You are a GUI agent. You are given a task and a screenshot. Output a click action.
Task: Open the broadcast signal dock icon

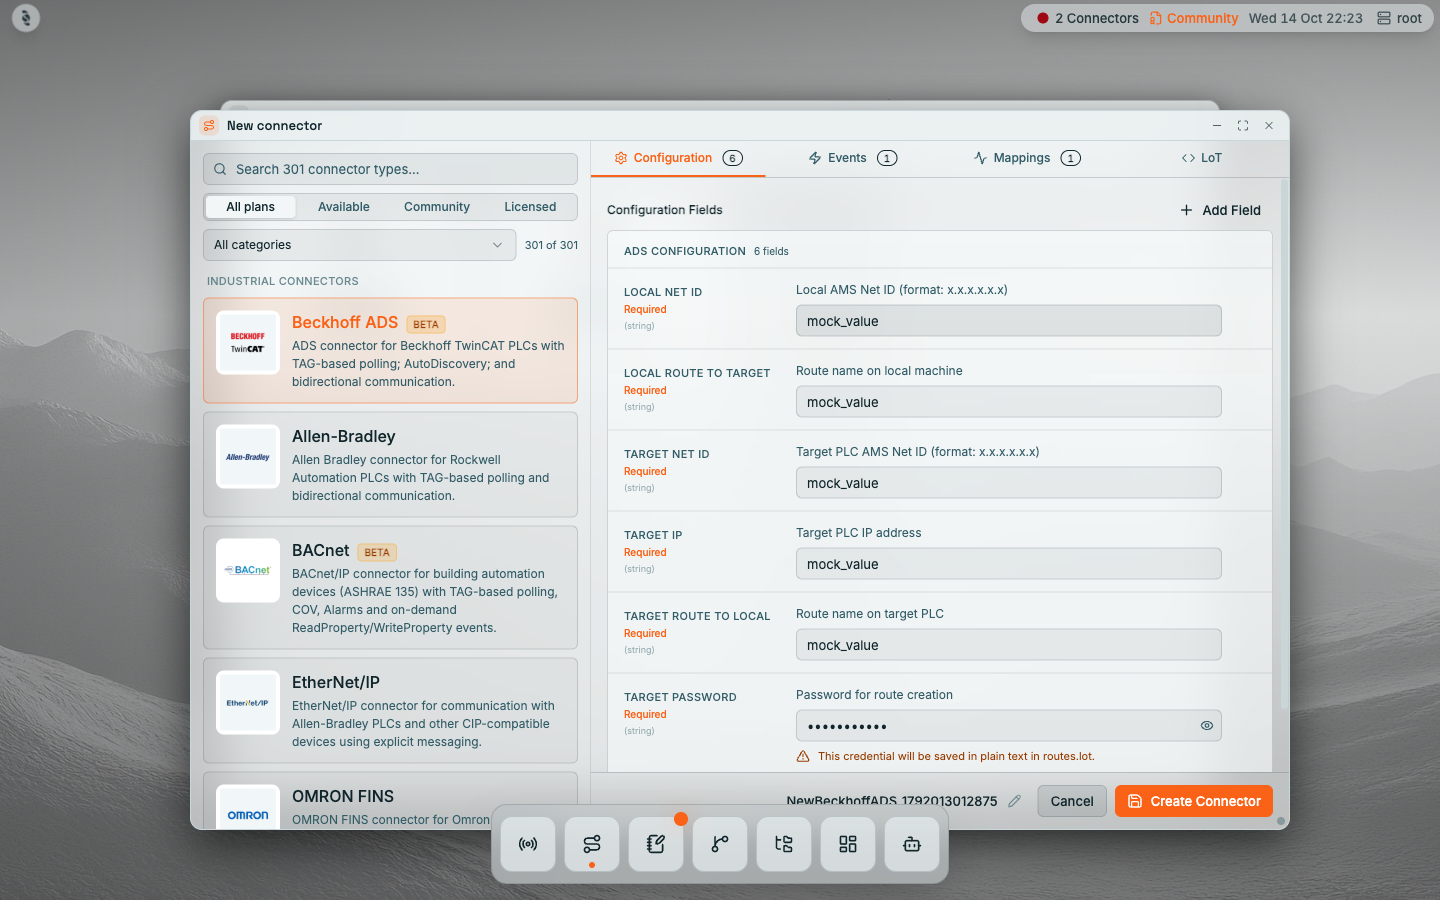pos(528,844)
